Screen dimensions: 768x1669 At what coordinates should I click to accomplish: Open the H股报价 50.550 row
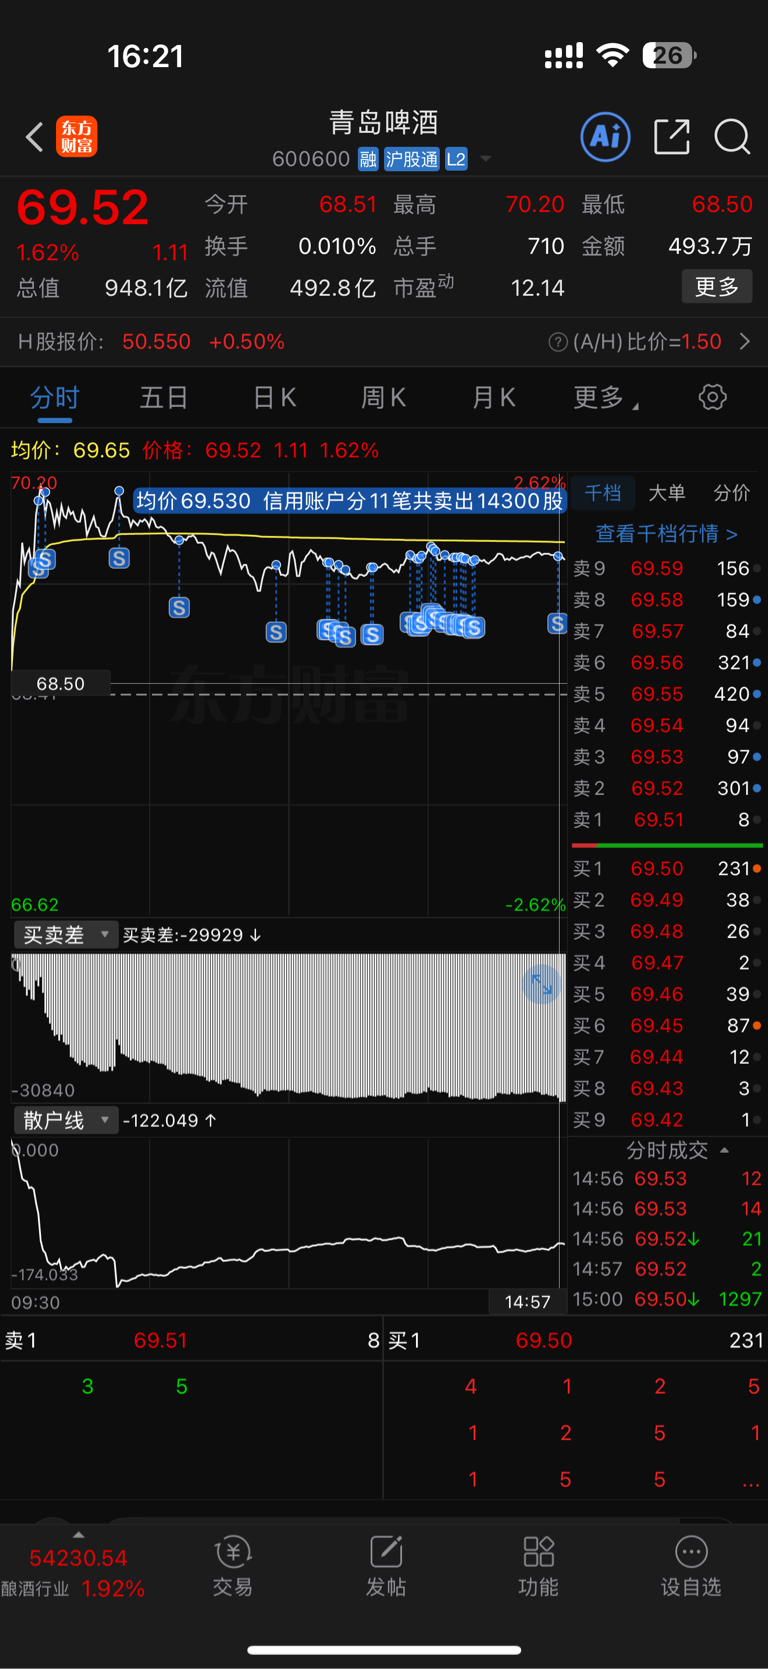[x=384, y=342]
